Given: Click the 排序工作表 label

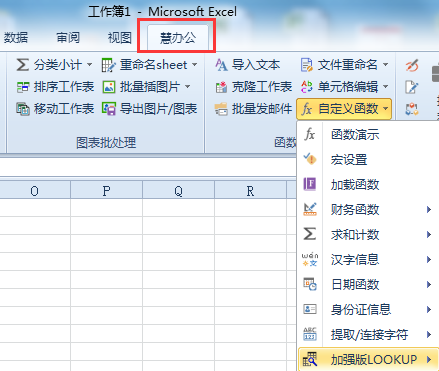Looking at the screenshot, I should click(64, 87).
